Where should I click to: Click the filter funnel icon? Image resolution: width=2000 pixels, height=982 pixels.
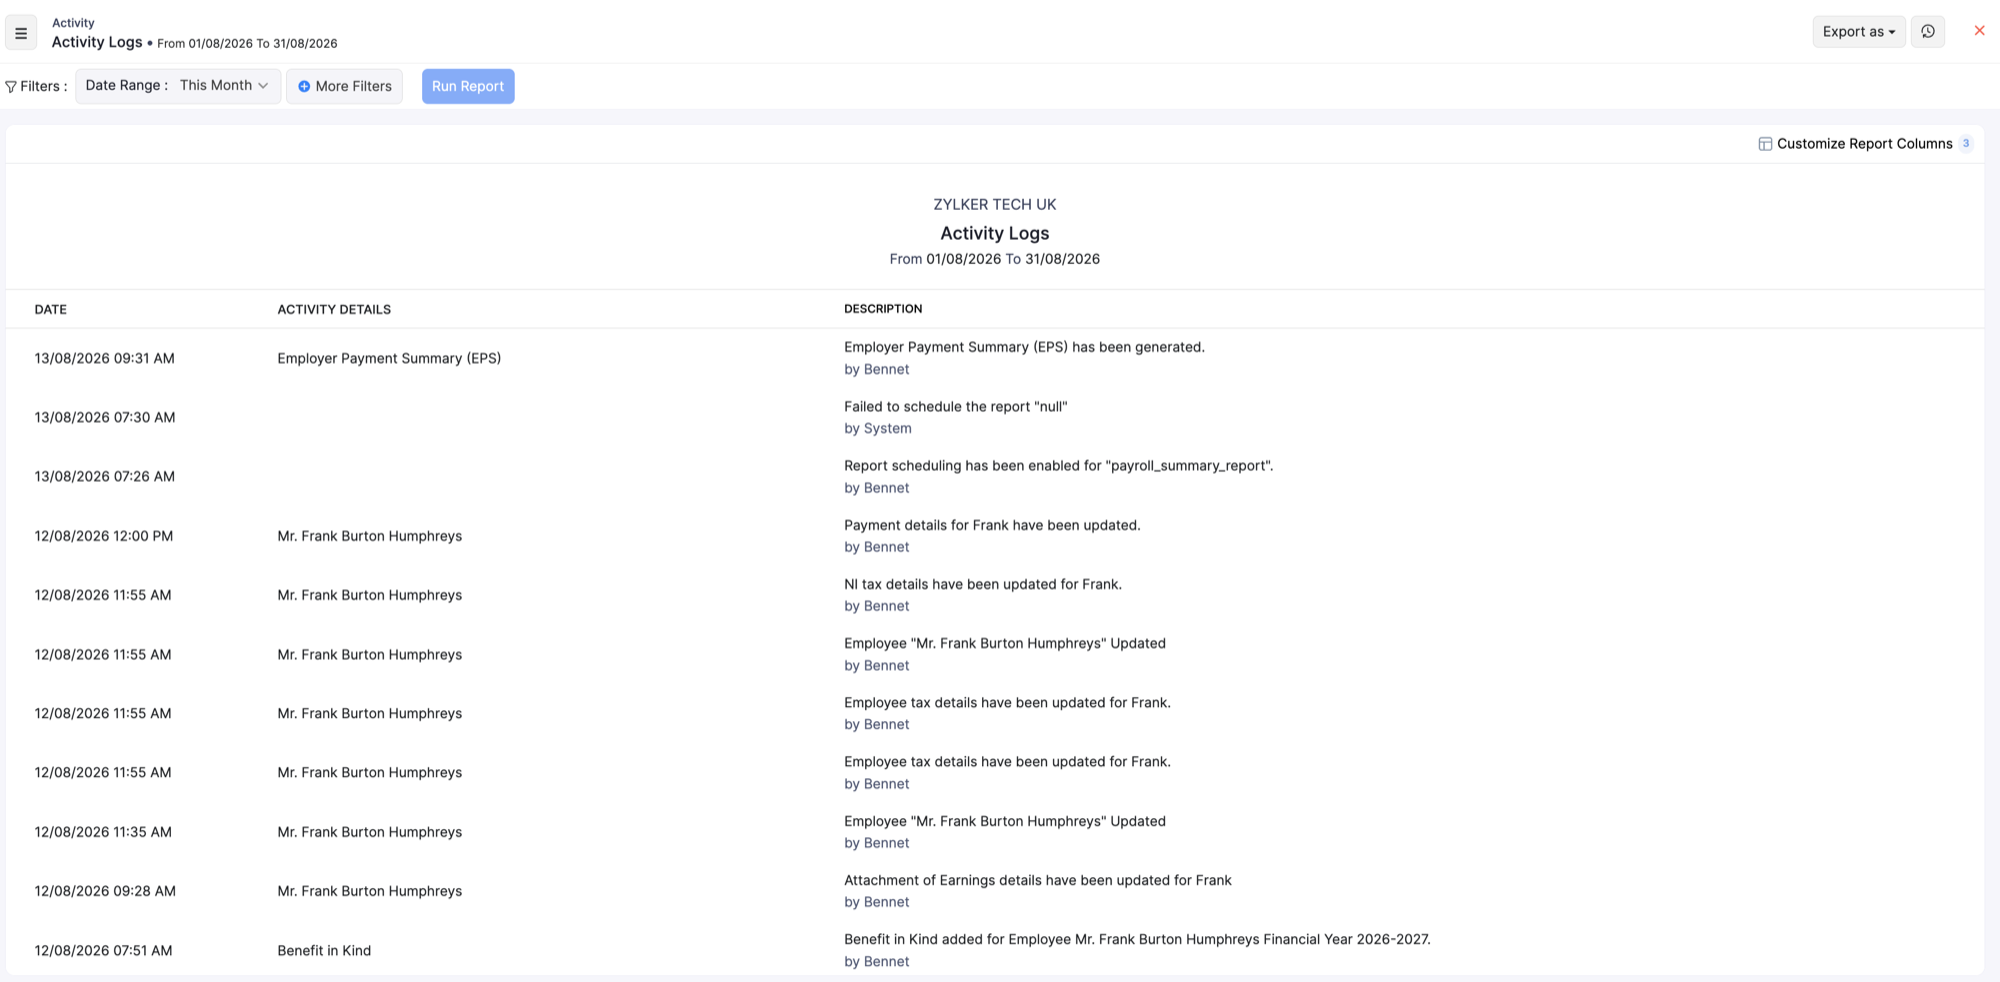[11, 87]
